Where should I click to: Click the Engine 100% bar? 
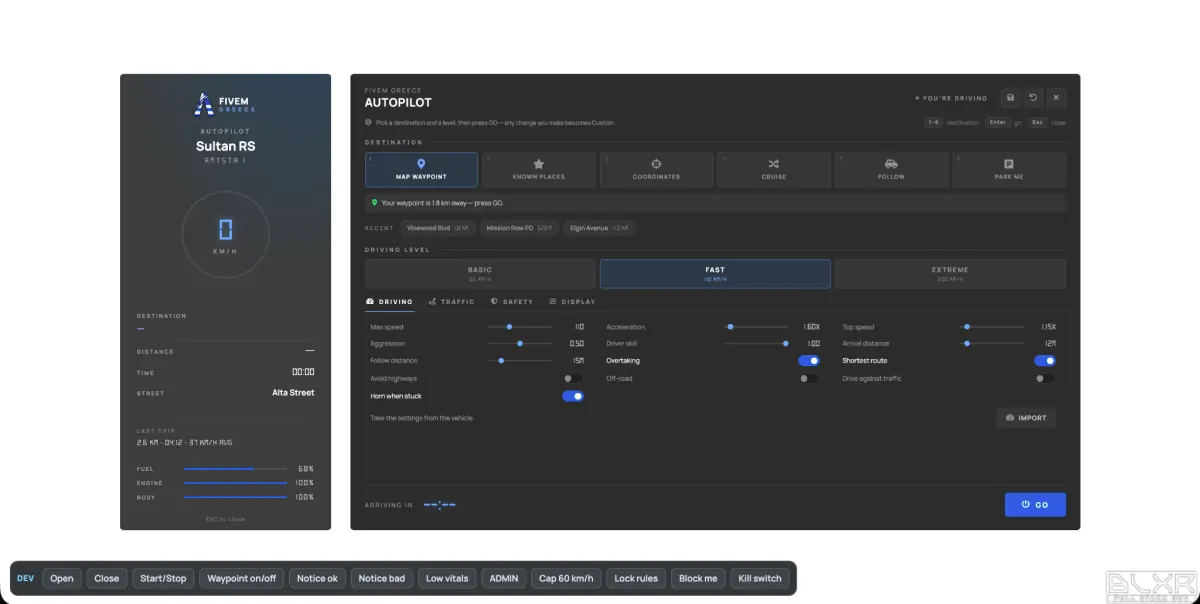click(x=235, y=483)
